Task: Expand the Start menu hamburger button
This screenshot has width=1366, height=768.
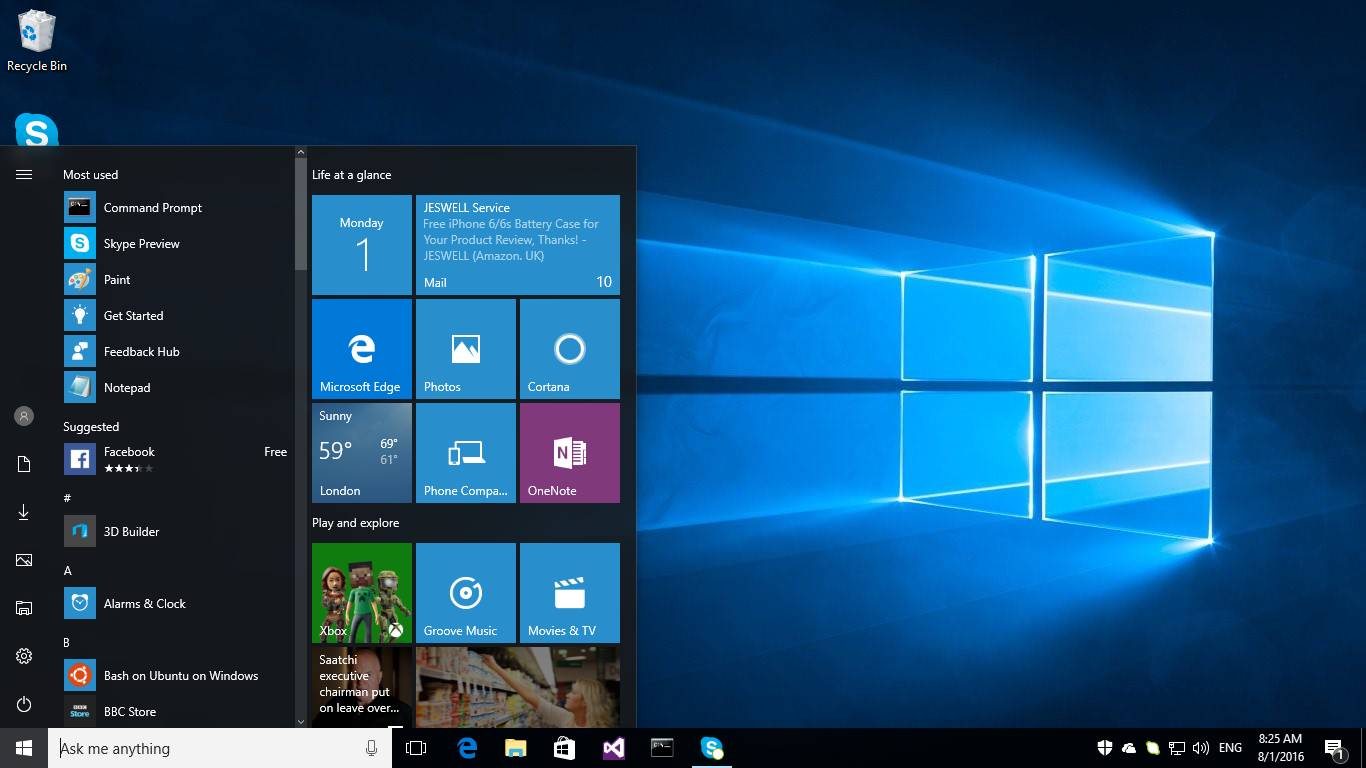Action: [24, 175]
